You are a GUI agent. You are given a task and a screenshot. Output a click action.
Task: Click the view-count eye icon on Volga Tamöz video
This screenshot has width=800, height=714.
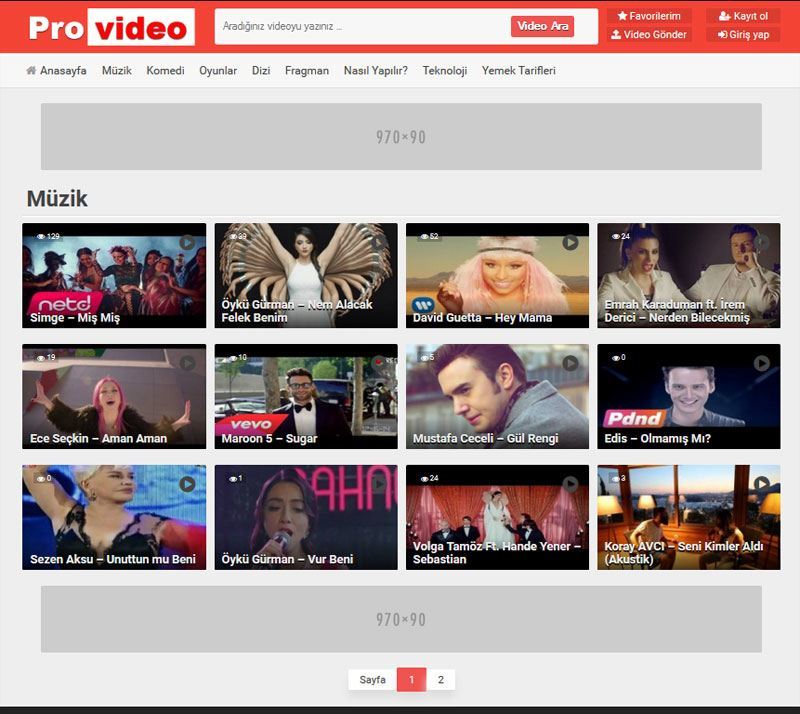click(424, 479)
